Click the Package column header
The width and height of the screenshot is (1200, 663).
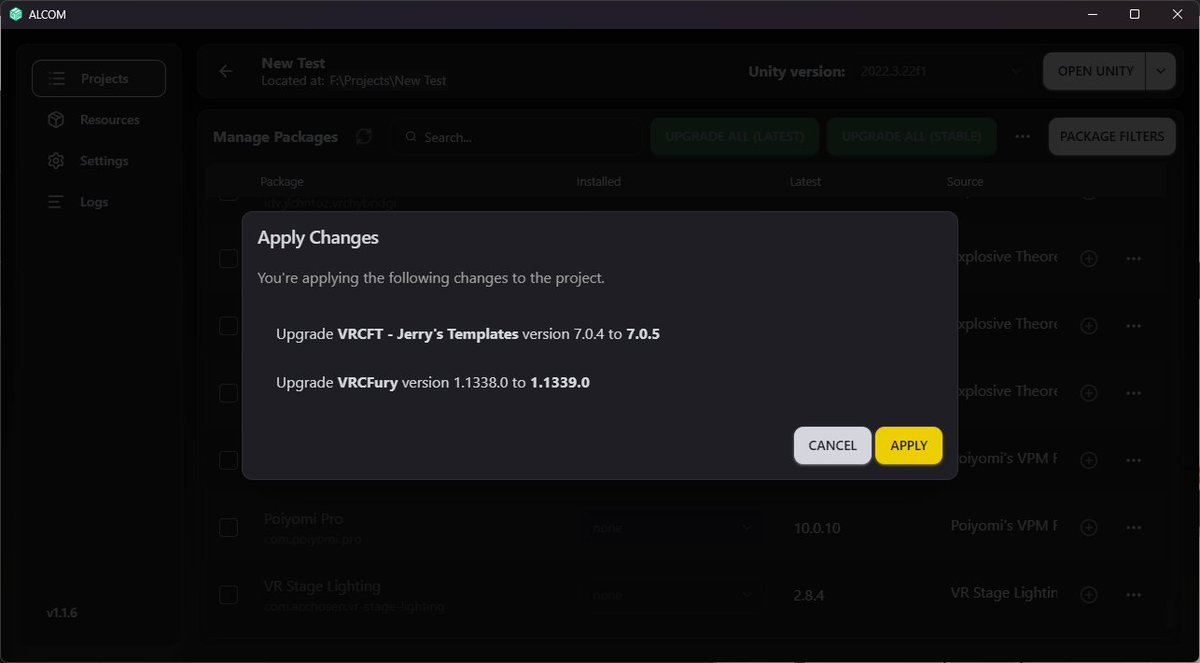(x=281, y=182)
